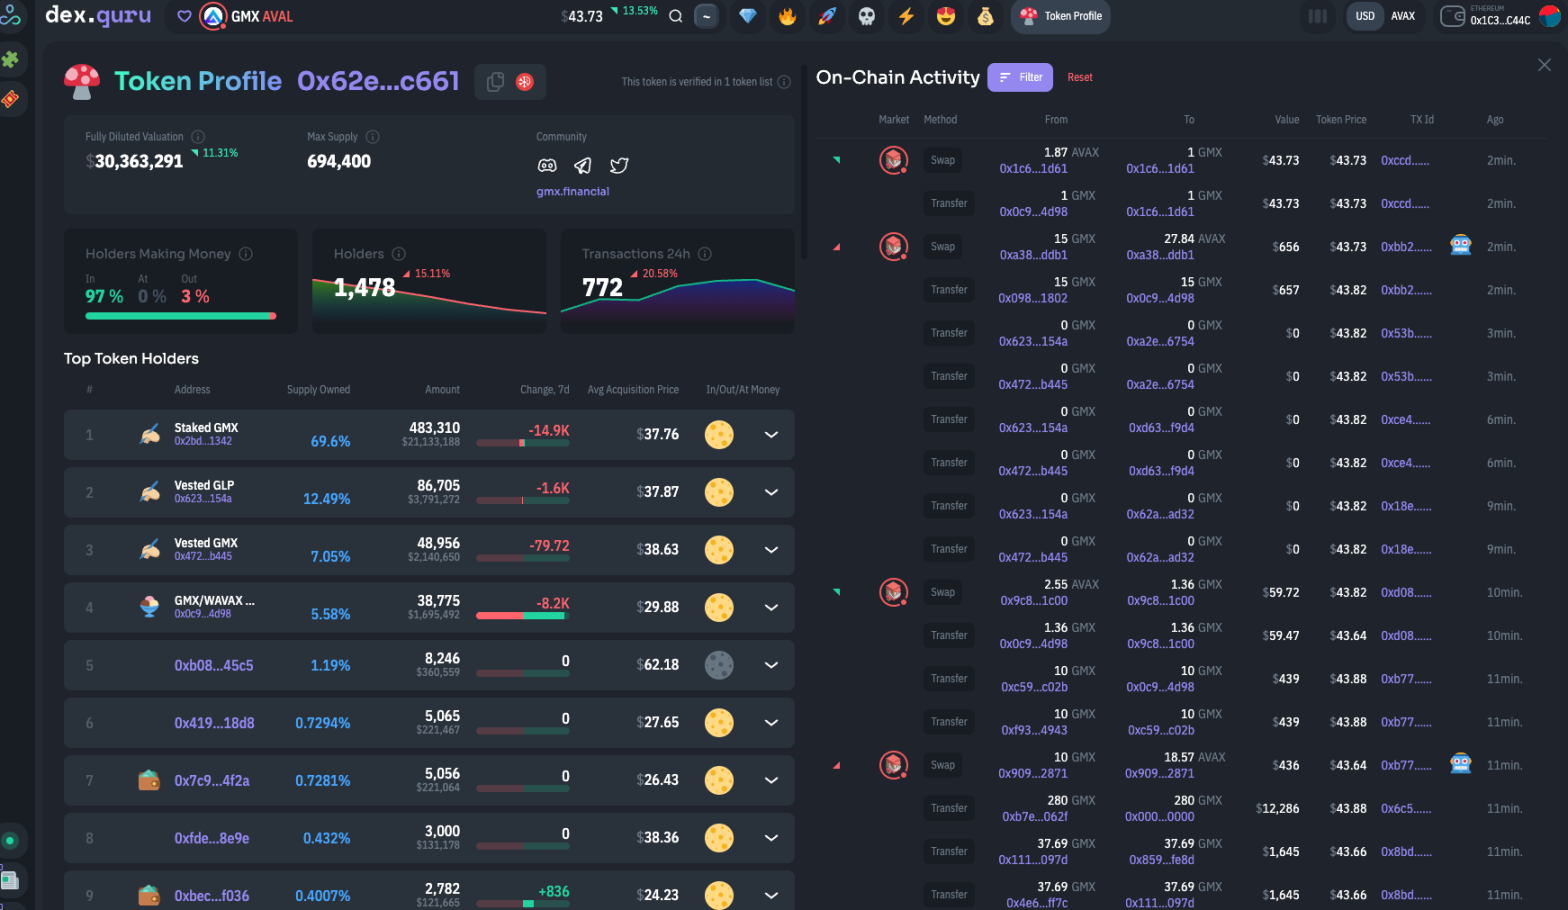This screenshot has width=1568, height=910.
Task: Open the Token Profile tab in the top bar
Action: pyautogui.click(x=1061, y=16)
